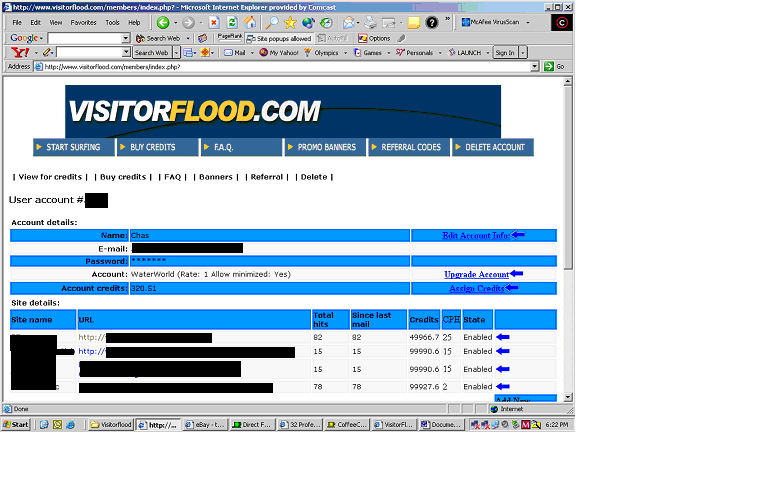Viewport: 764px width, 503px height.
Task: Click the browser Back arrow button
Action: 163,22
